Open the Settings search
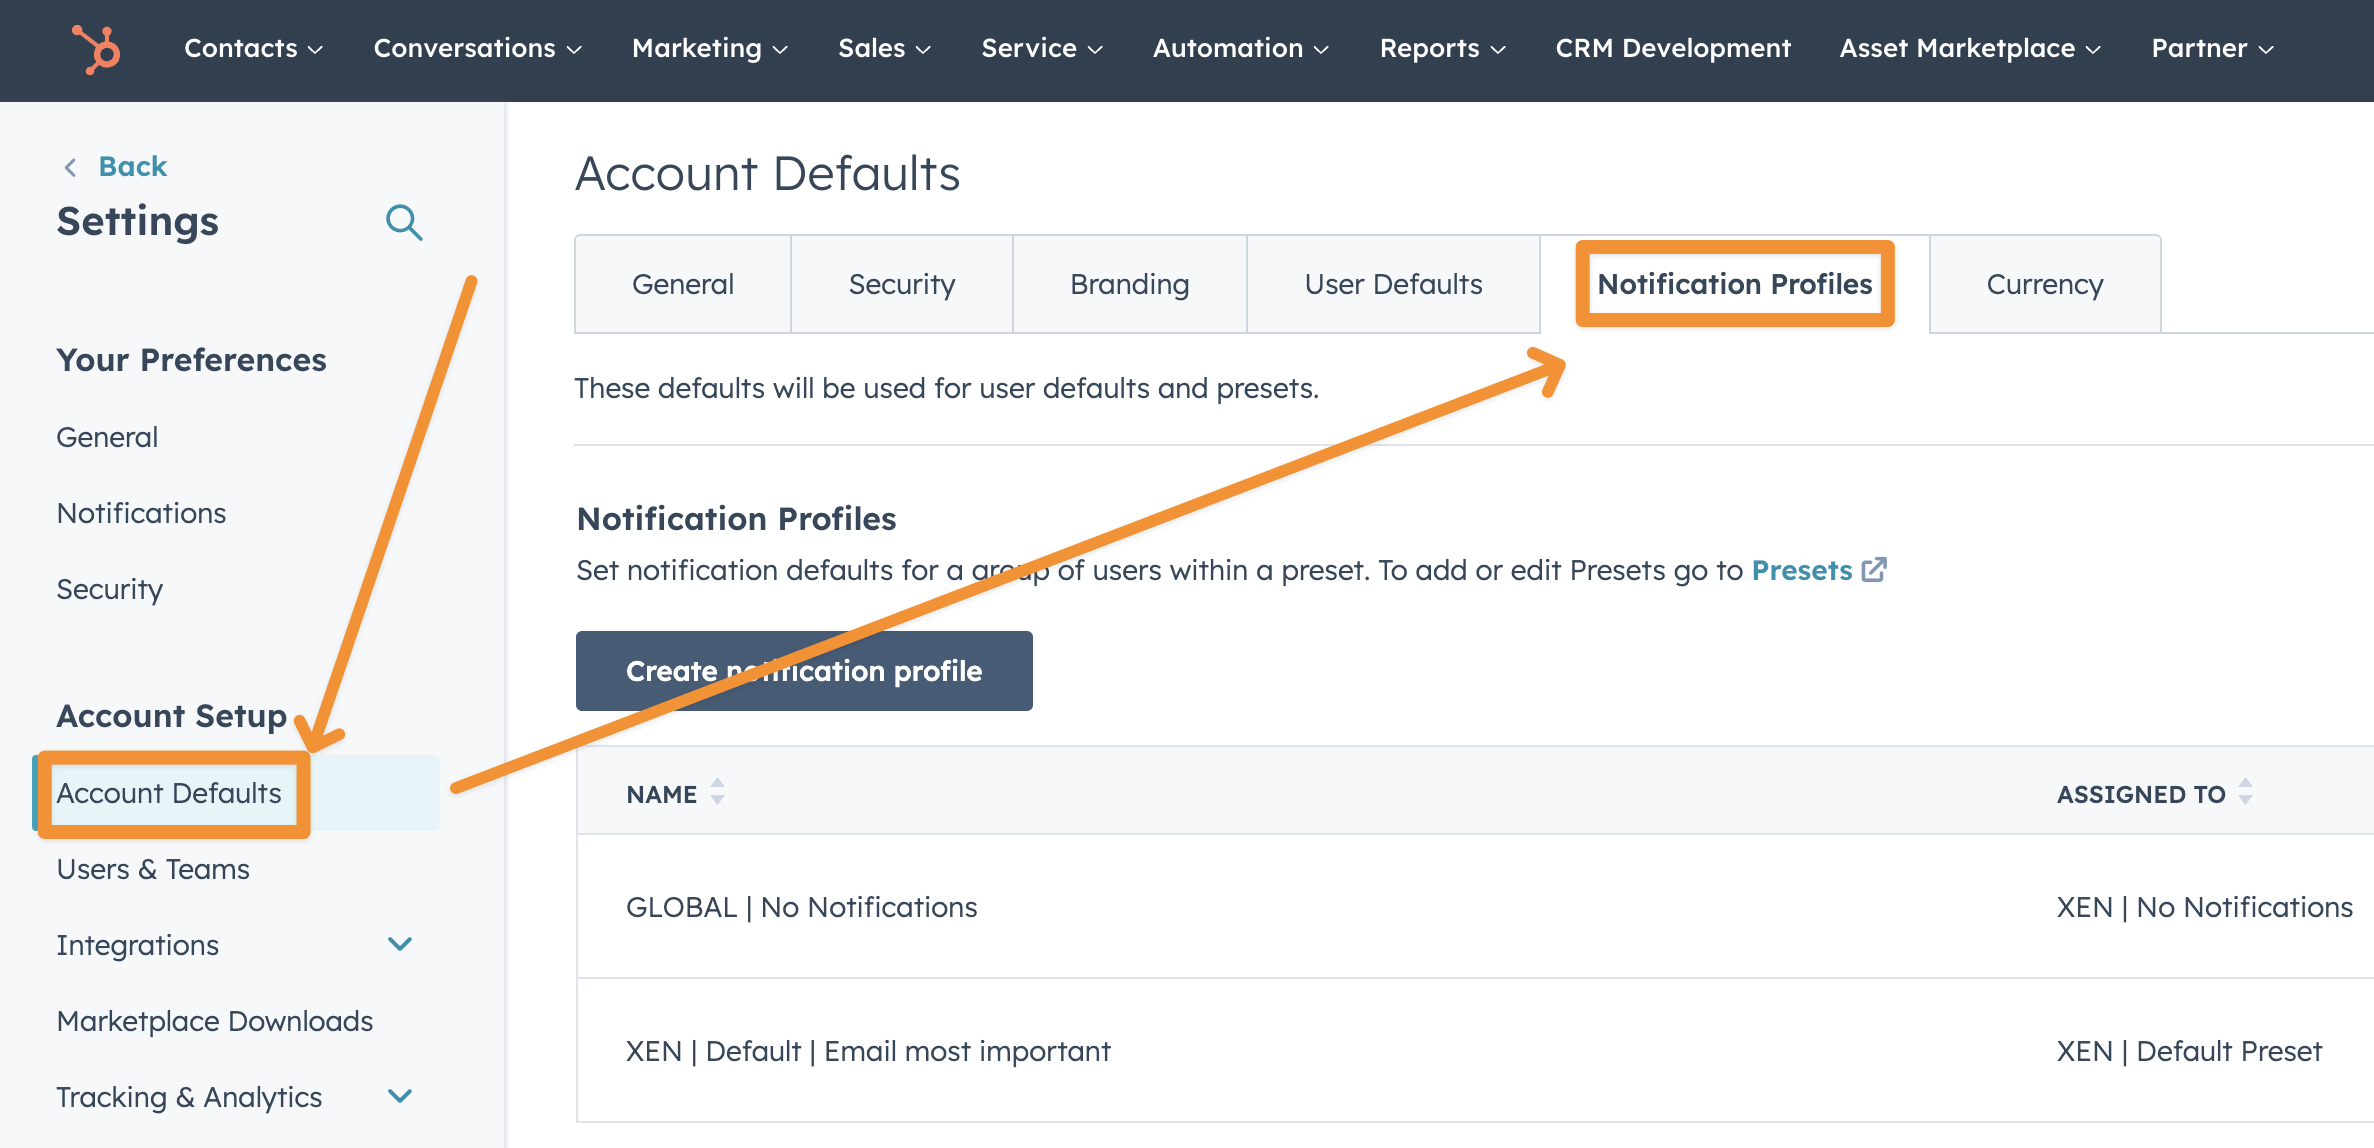Image resolution: width=2374 pixels, height=1148 pixels. [x=404, y=222]
